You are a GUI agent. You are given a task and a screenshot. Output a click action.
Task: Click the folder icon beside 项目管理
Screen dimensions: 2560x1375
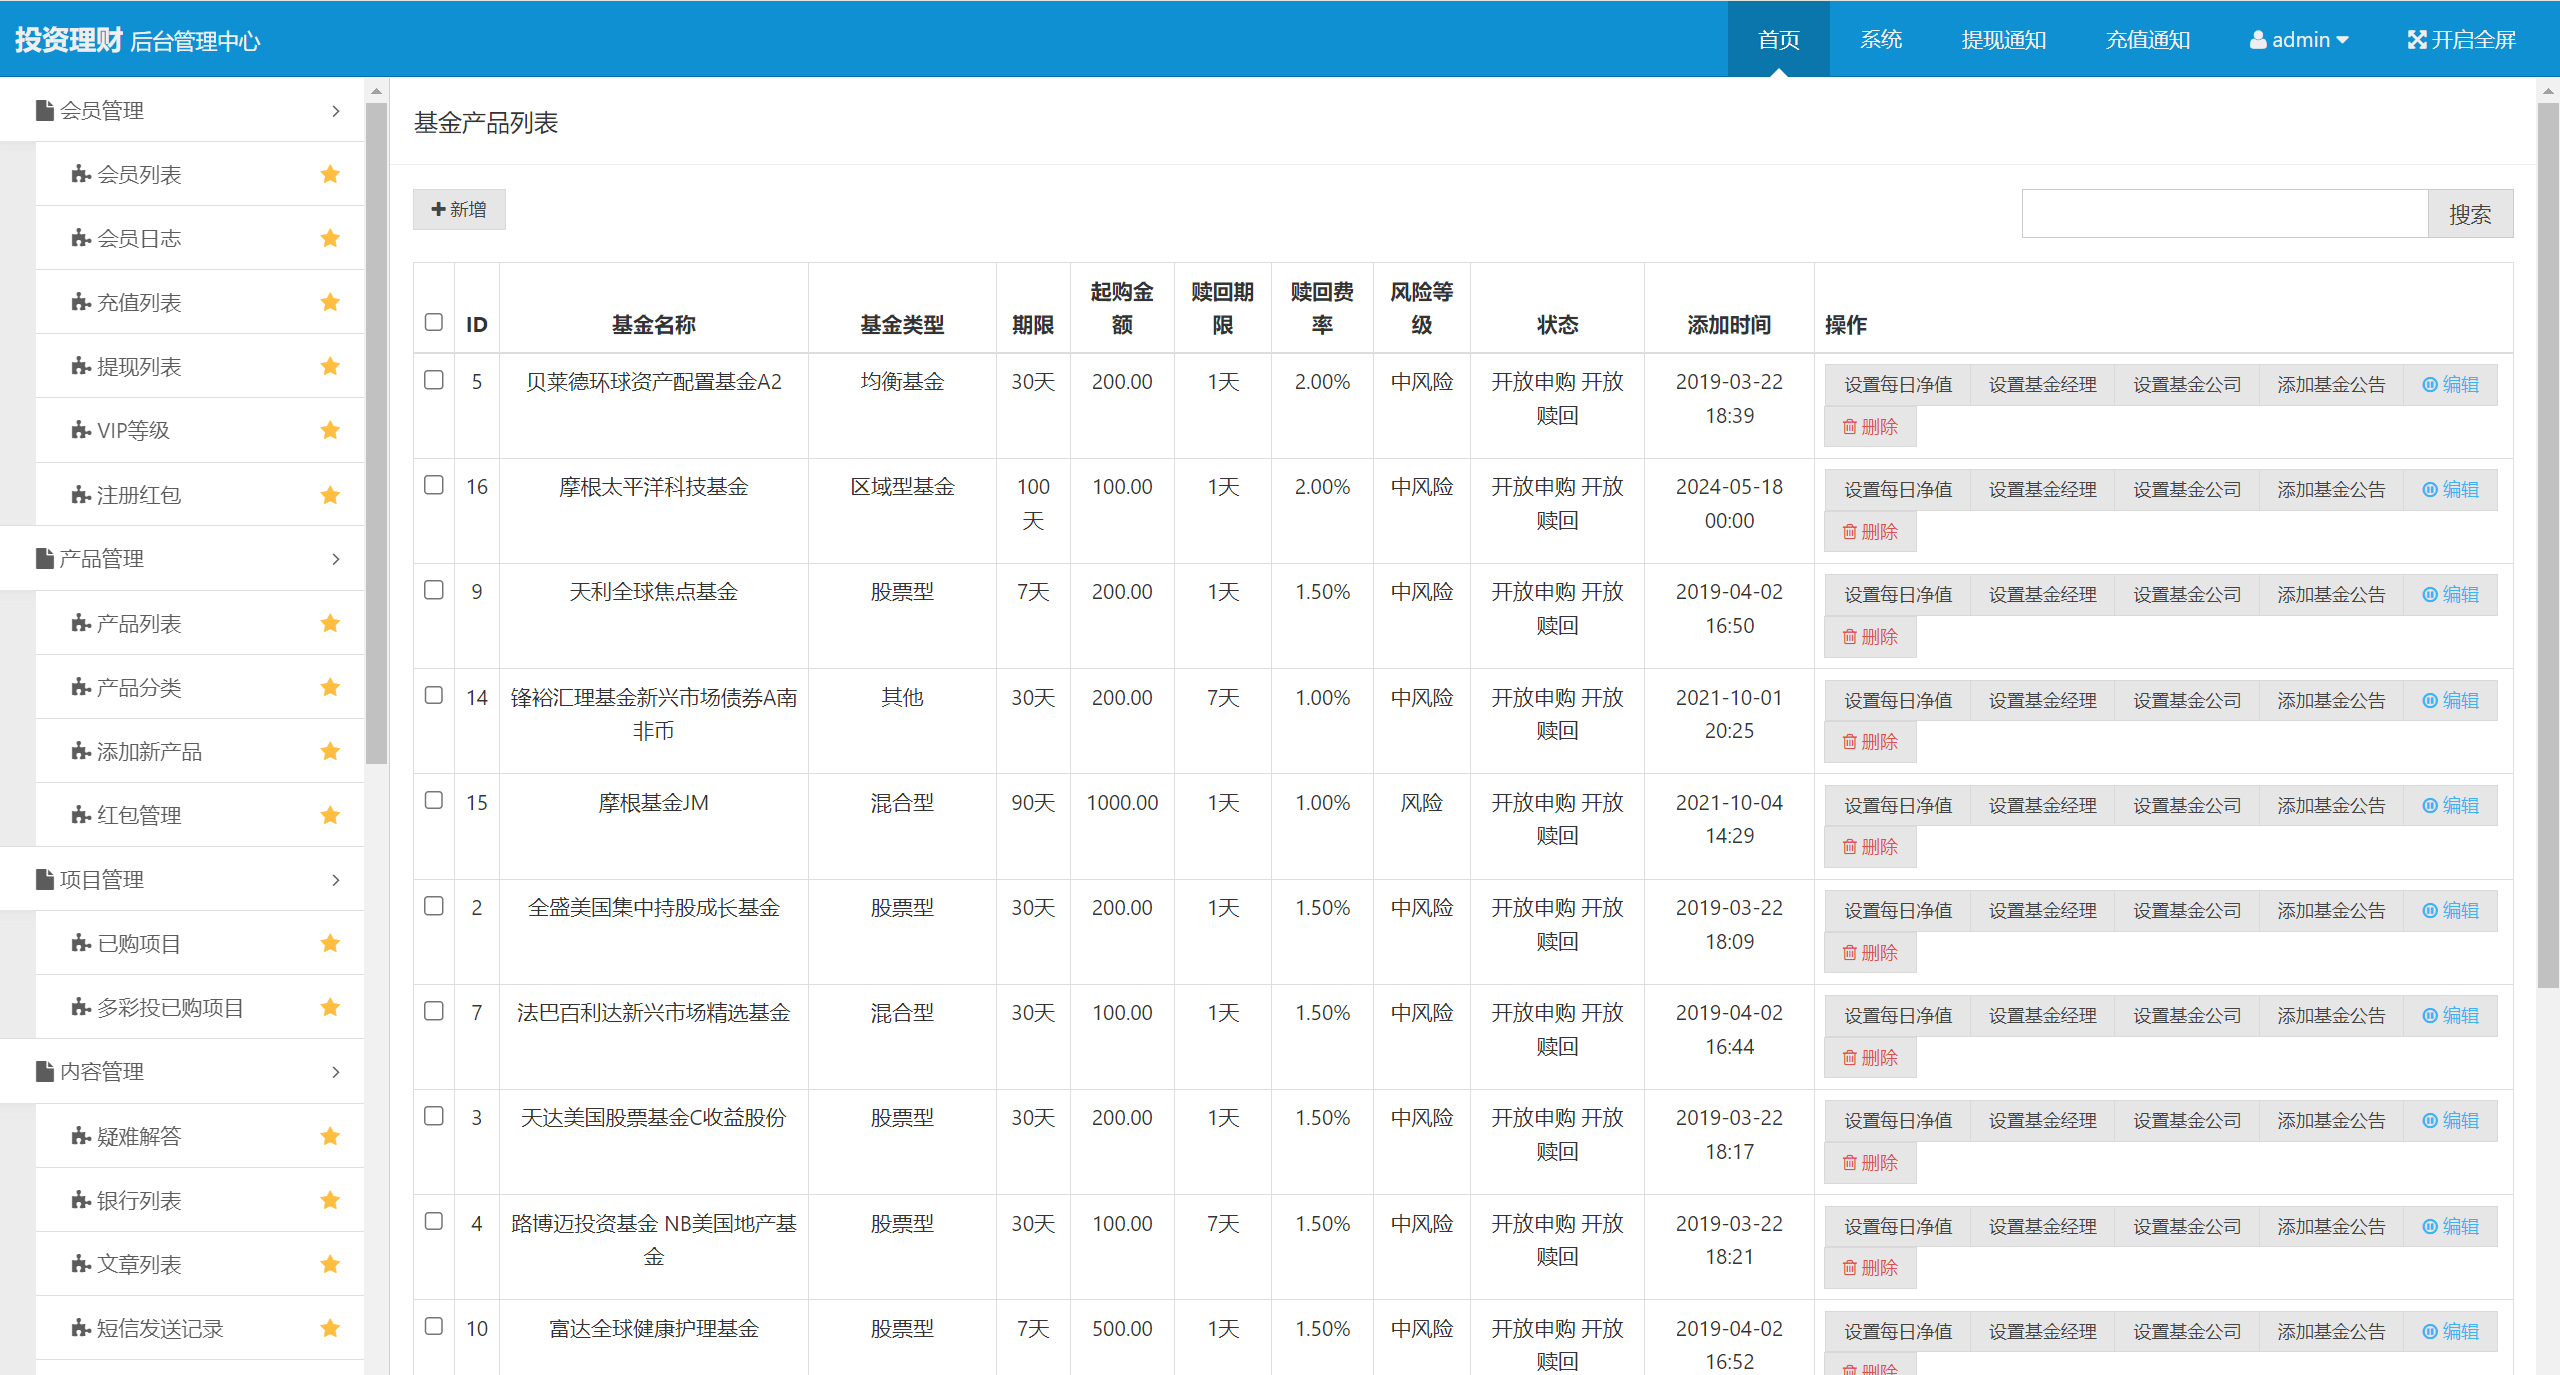tap(45, 880)
